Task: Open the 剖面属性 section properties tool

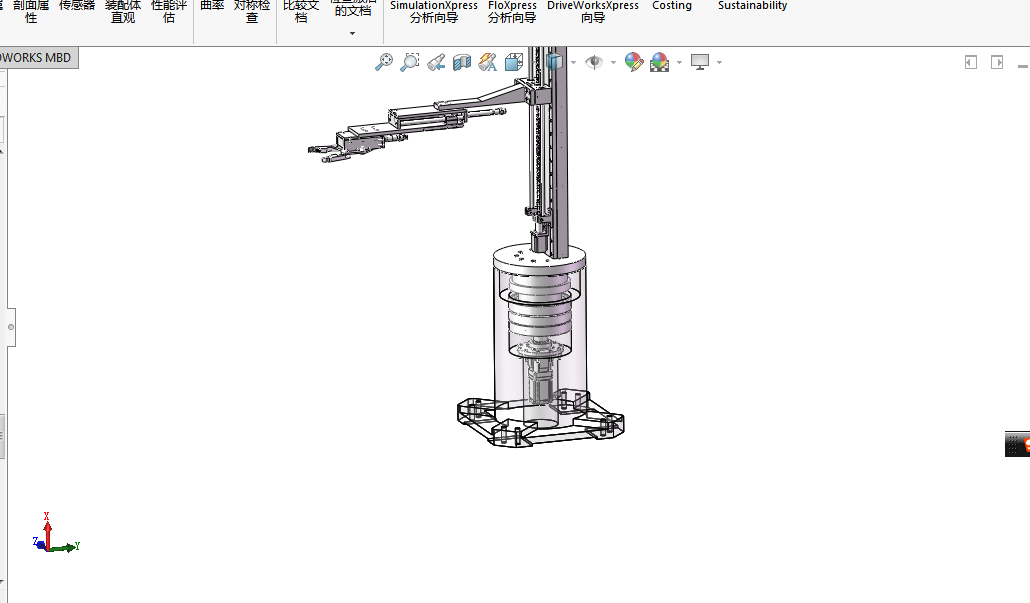Action: (x=31, y=12)
